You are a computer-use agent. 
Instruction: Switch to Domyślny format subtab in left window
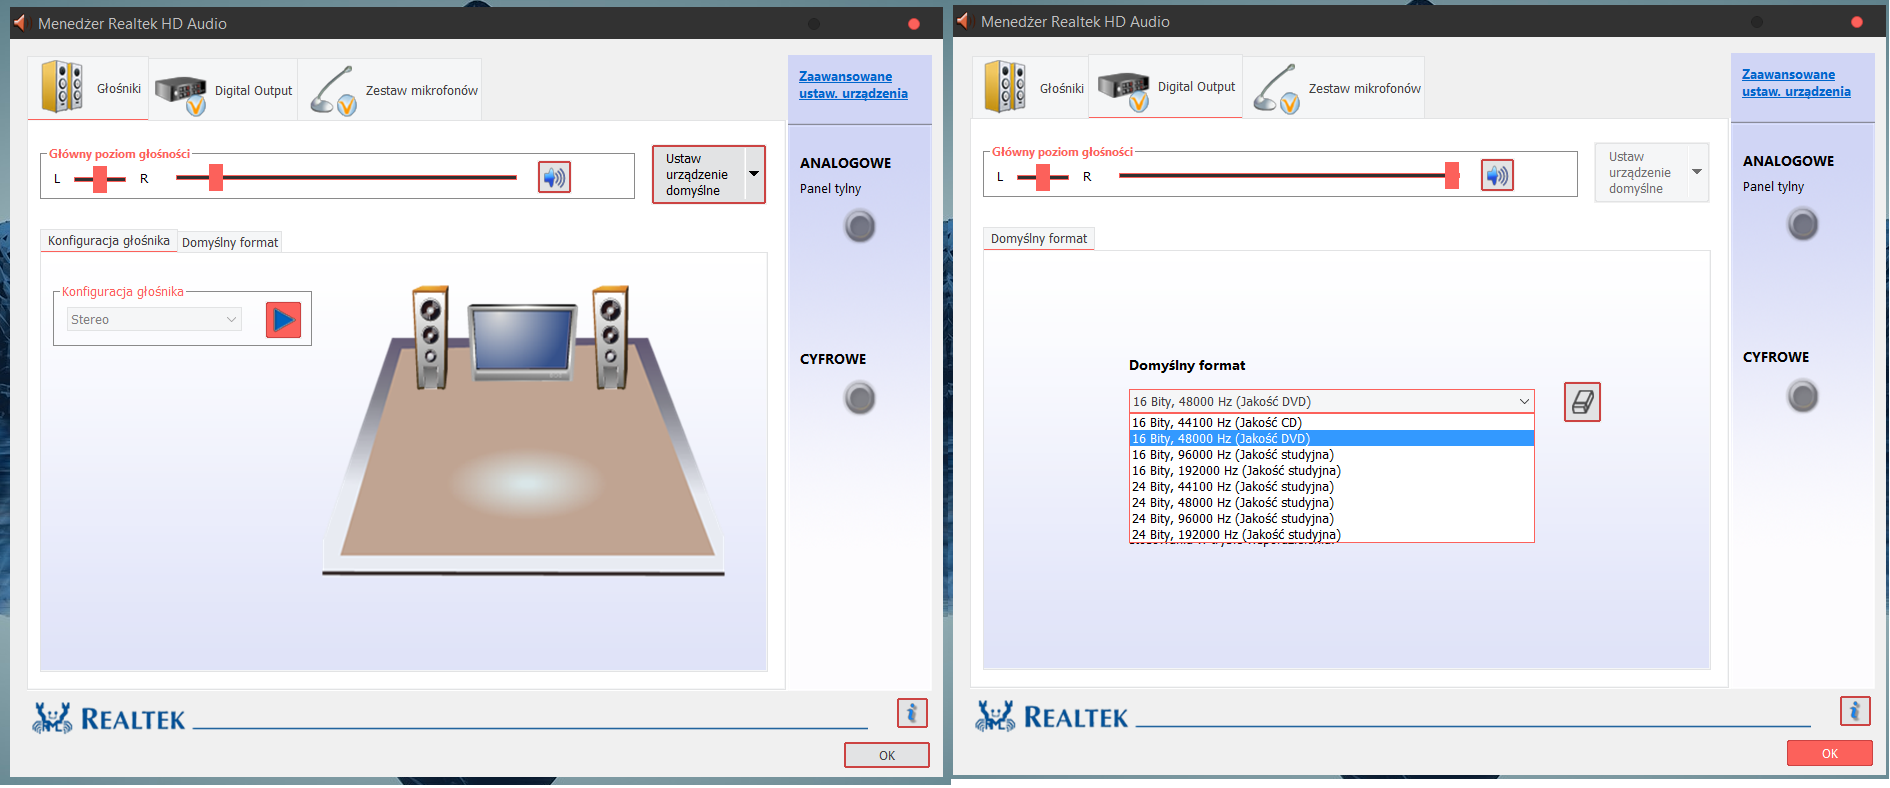coord(230,243)
